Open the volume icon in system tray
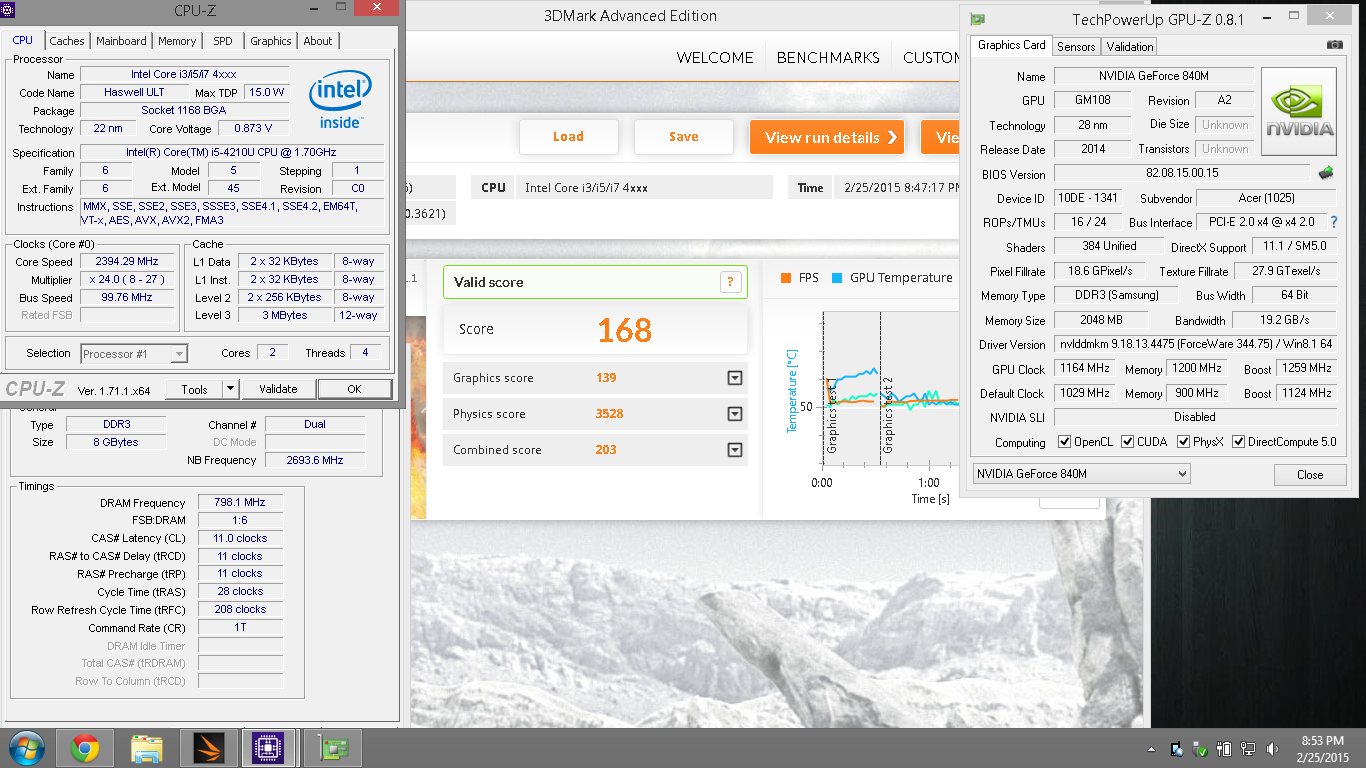This screenshot has width=1366, height=768. point(1271,749)
